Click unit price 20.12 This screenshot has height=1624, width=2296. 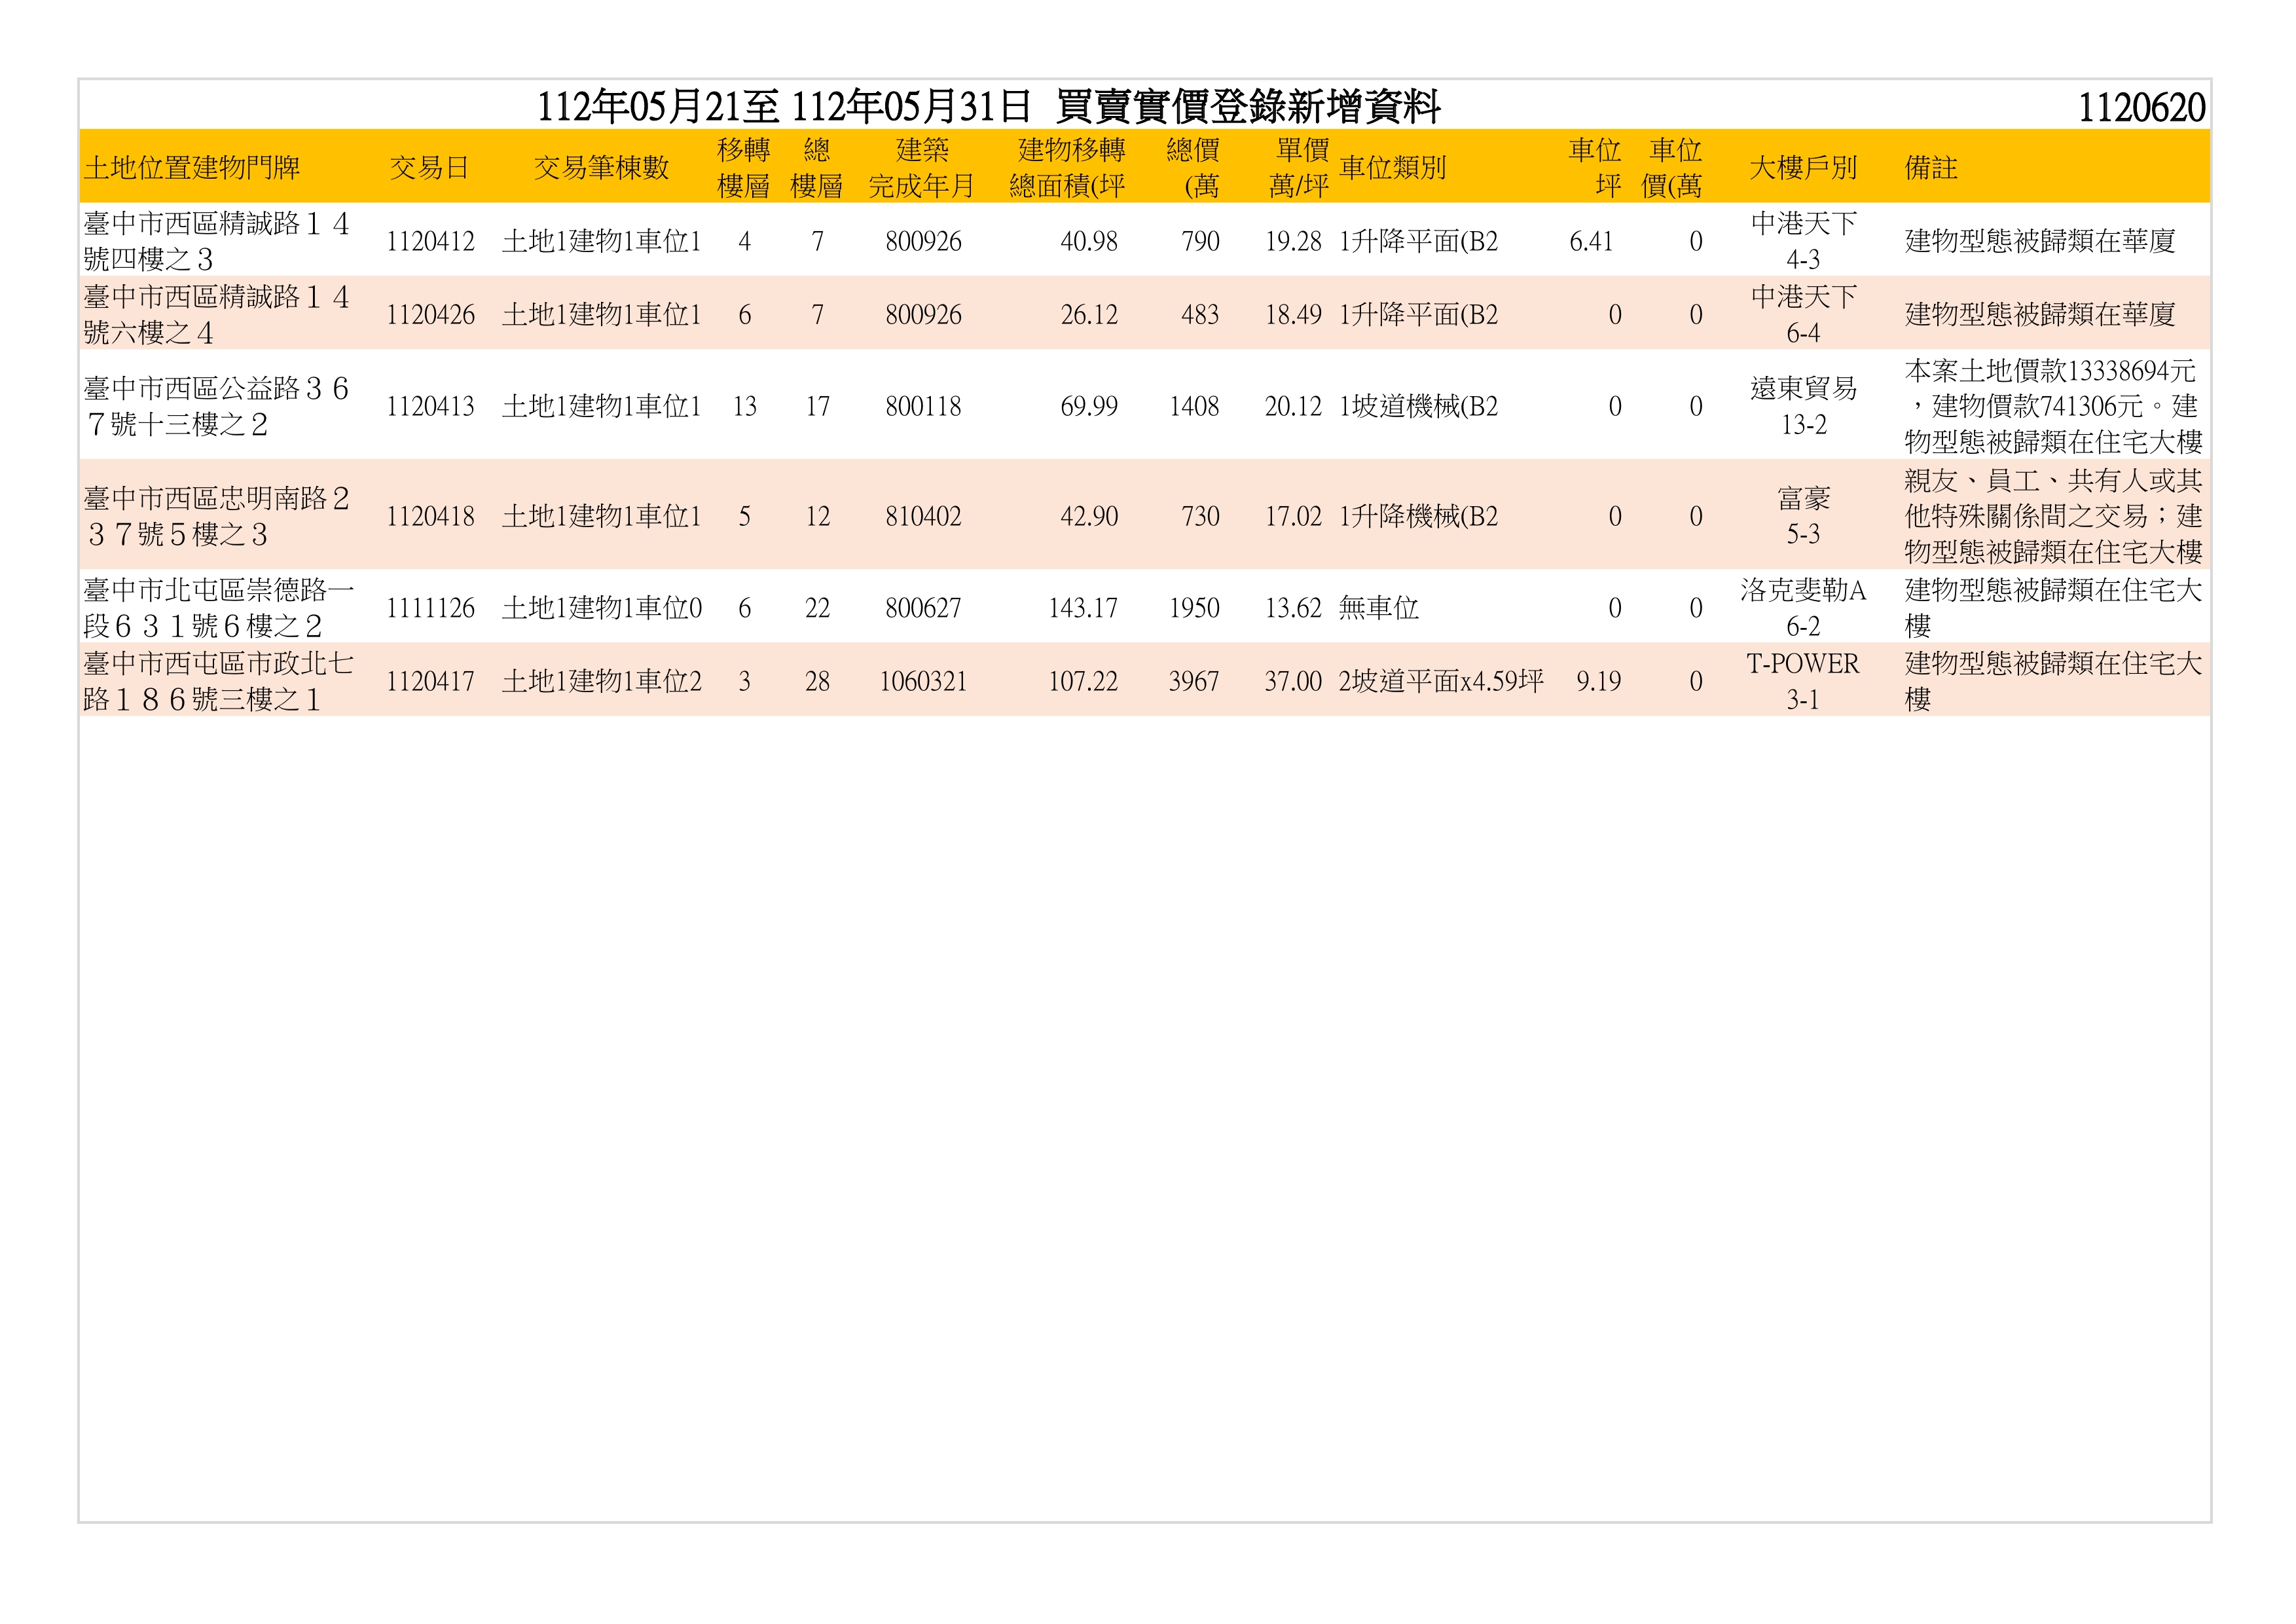(x=1293, y=406)
